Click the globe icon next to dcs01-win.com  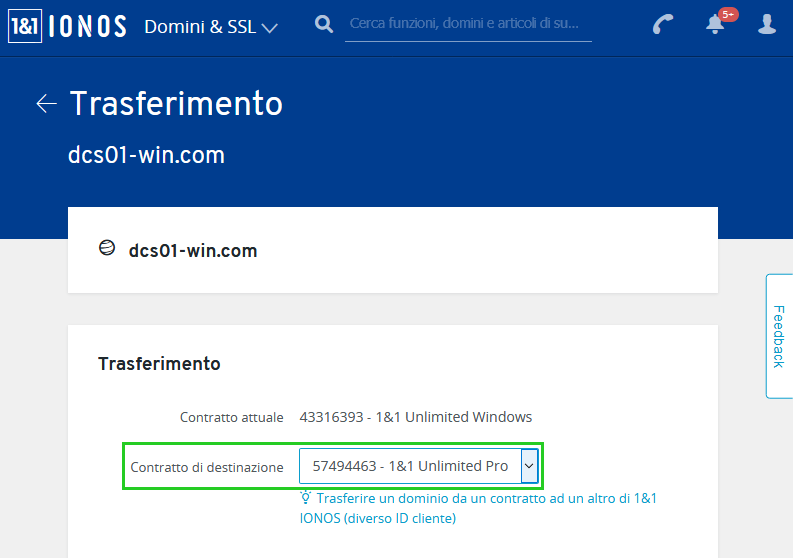(107, 248)
